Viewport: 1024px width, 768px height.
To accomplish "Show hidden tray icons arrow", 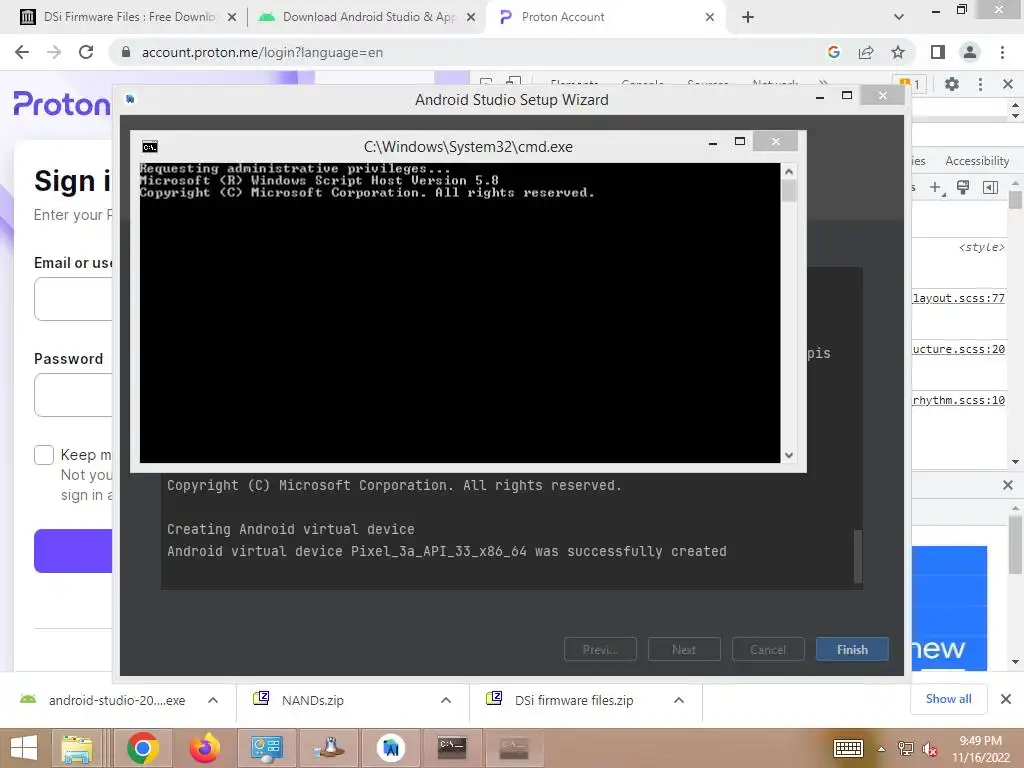I will click(x=881, y=749).
